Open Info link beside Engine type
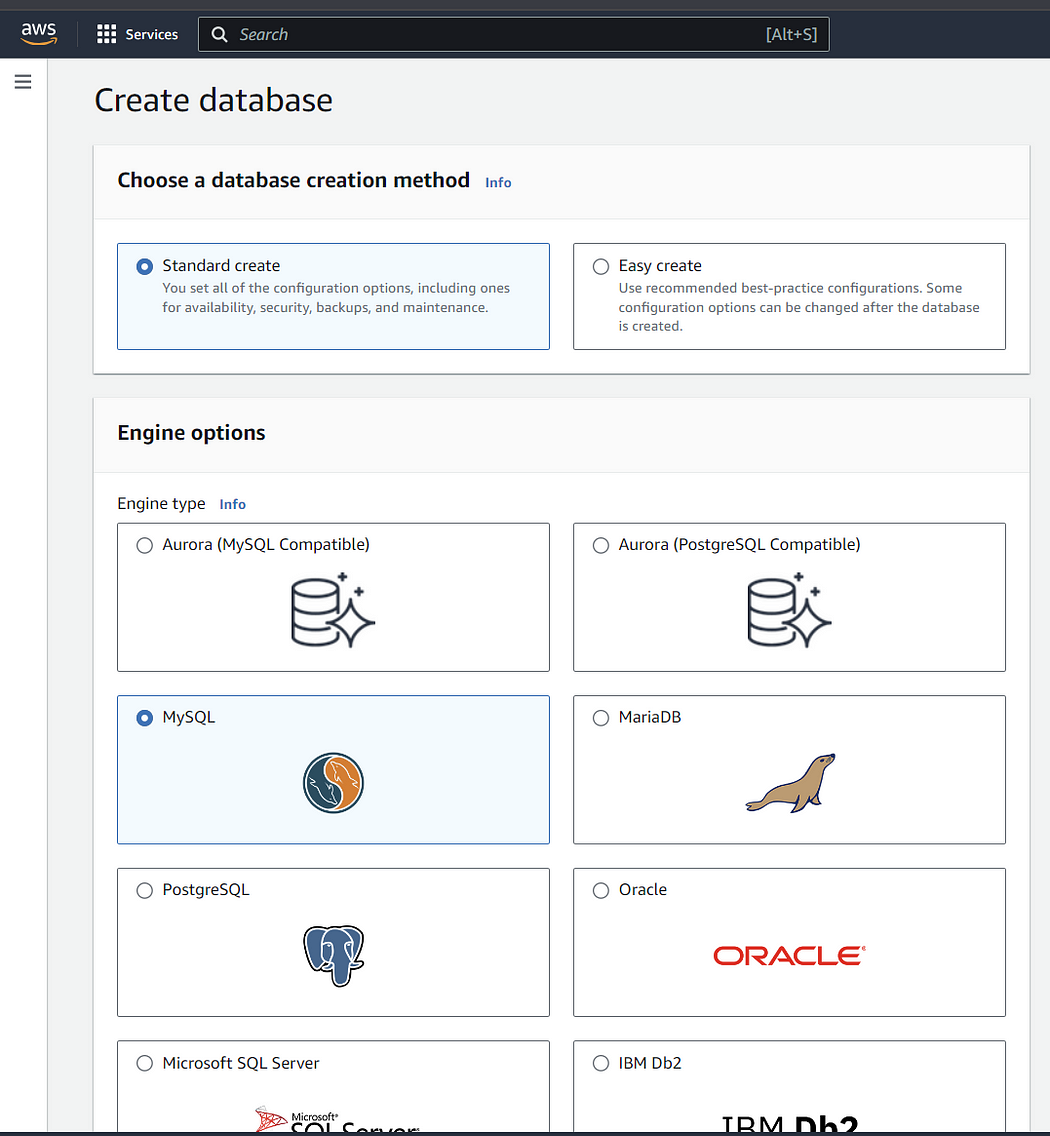The width and height of the screenshot is (1050, 1136). tap(233, 504)
